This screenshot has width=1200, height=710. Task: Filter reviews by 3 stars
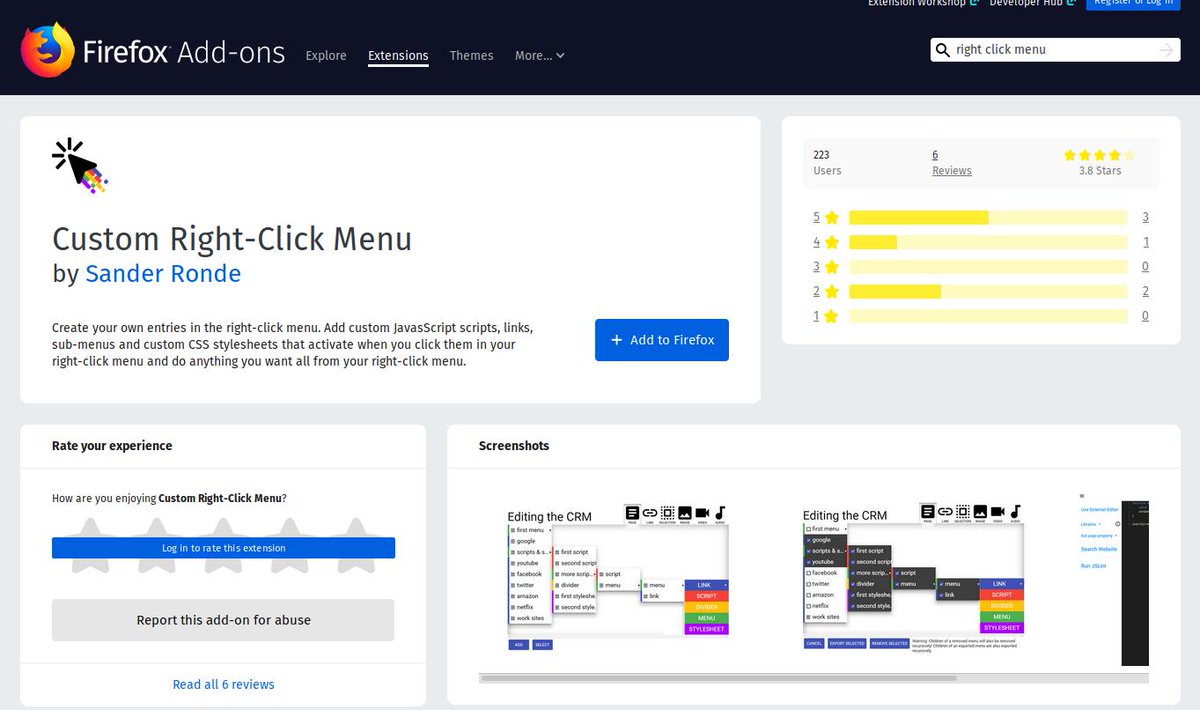click(x=826, y=267)
